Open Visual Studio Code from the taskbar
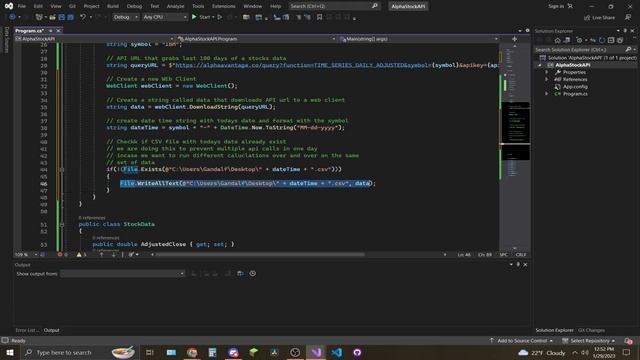 point(337,352)
